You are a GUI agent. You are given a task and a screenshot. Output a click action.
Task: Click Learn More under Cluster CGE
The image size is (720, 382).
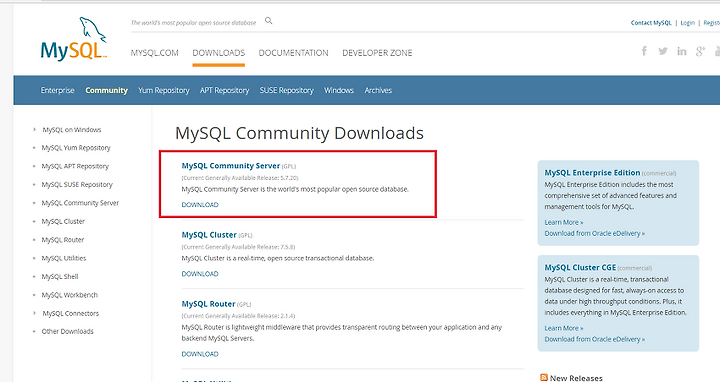point(564,328)
